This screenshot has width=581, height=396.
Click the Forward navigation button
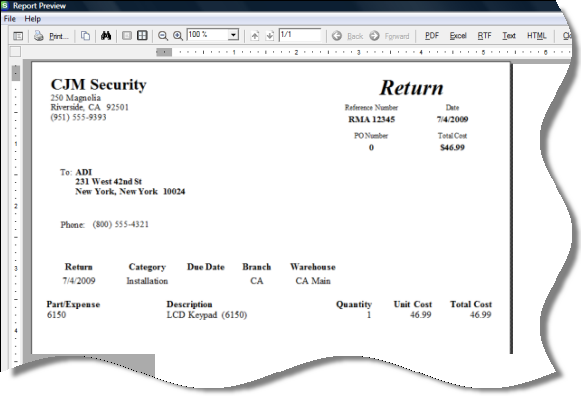[x=389, y=36]
